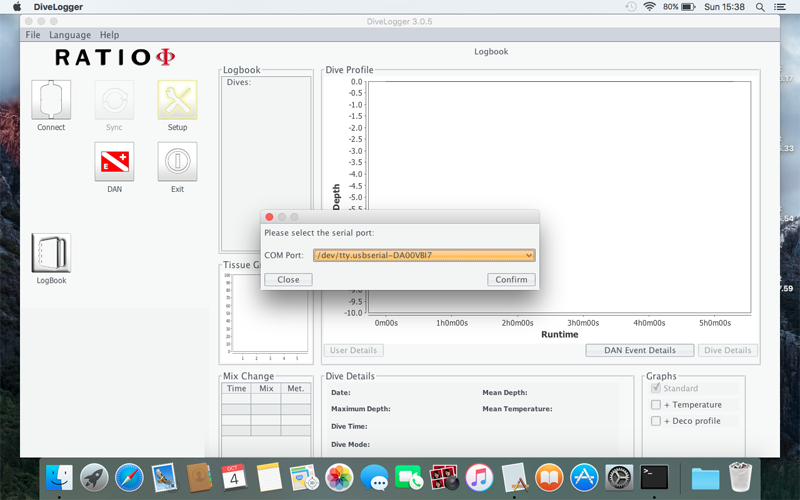Open System Preferences in the Dock
800x500 pixels.
(x=619, y=478)
